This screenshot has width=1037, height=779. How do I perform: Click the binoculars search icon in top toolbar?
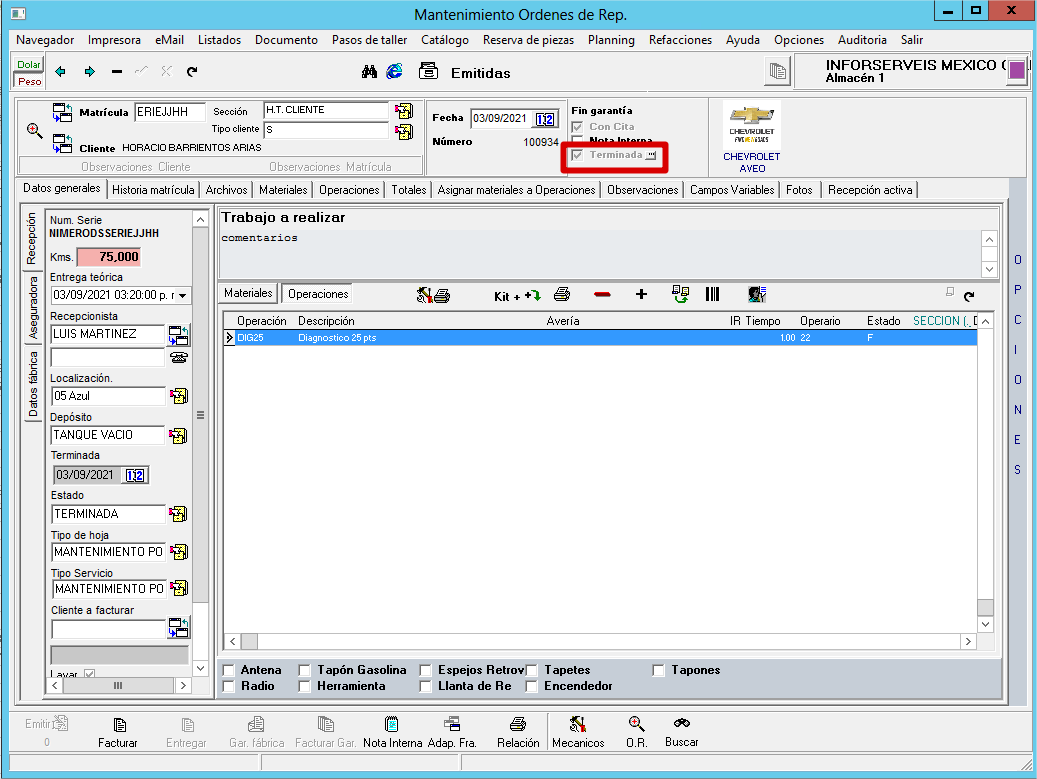tap(368, 72)
